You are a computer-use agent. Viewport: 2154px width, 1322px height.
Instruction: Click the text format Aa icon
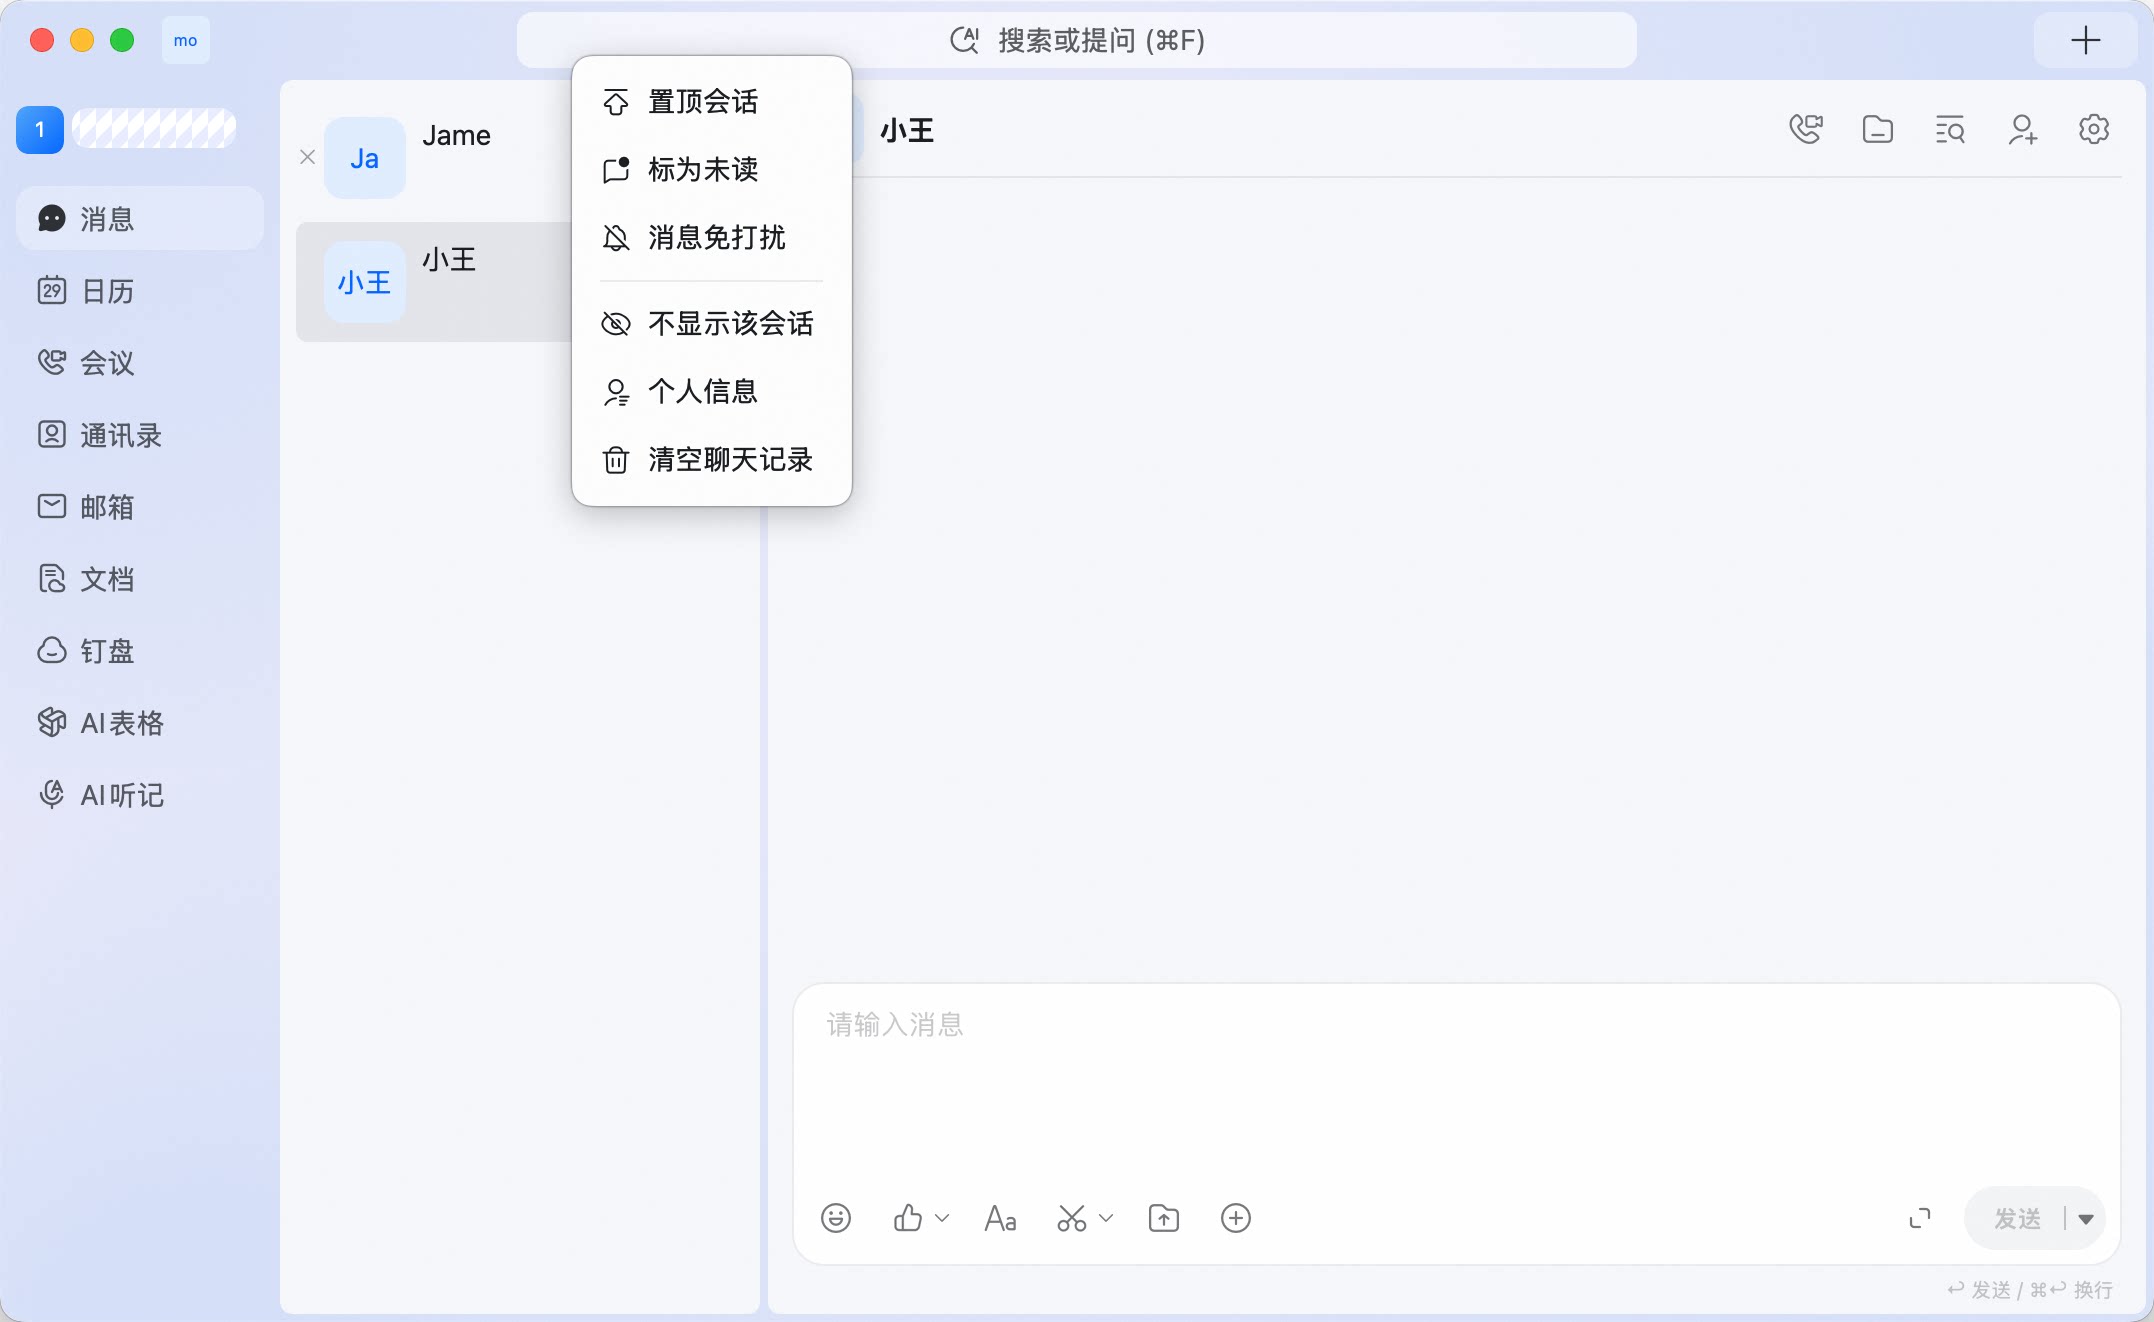[1000, 1218]
